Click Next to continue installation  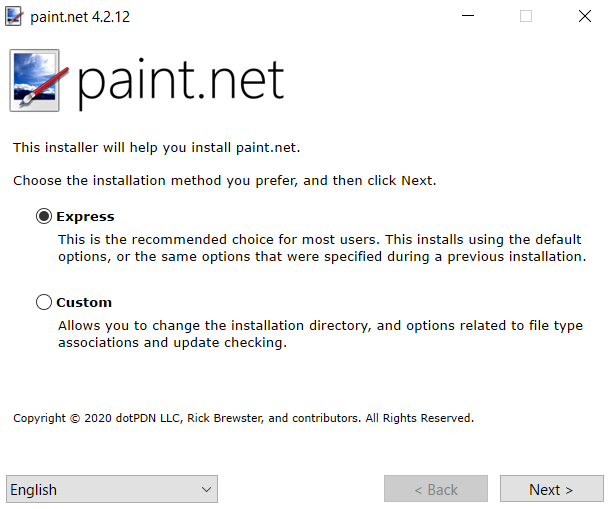[552, 489]
